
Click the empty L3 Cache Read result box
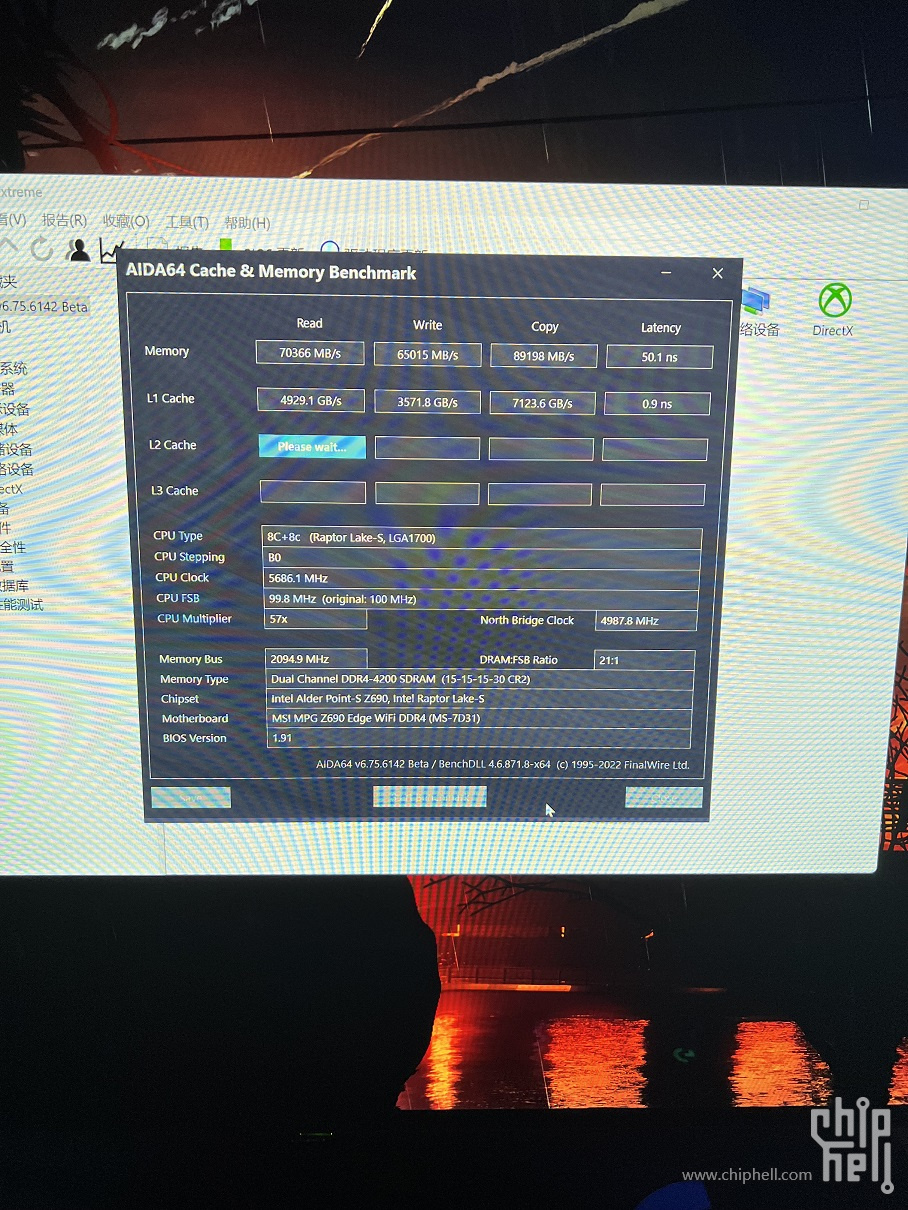tap(313, 492)
